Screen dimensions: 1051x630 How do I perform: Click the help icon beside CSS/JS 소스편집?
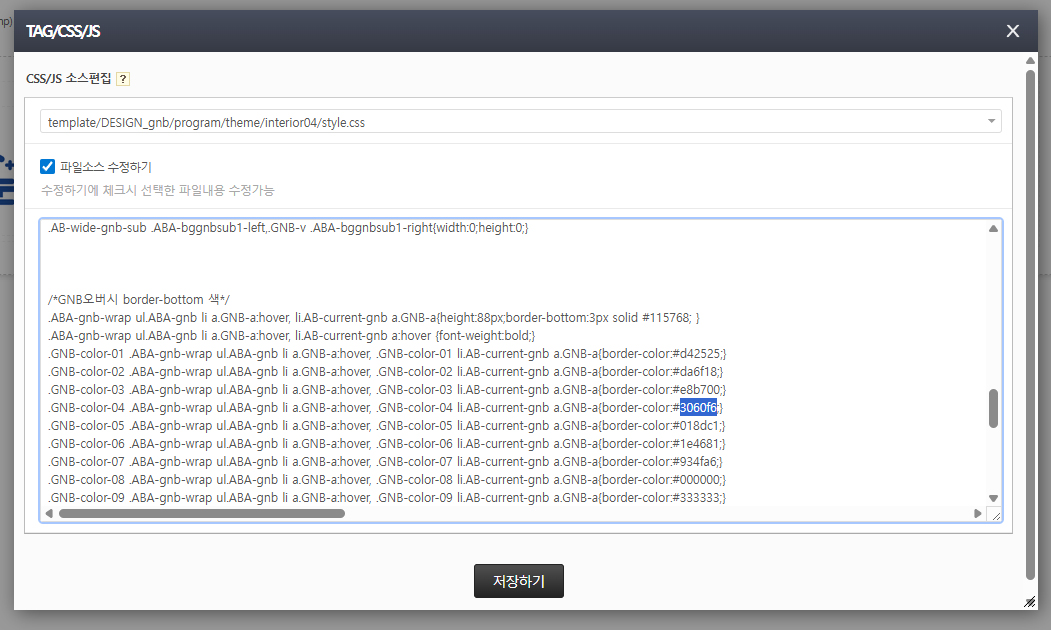pos(123,79)
